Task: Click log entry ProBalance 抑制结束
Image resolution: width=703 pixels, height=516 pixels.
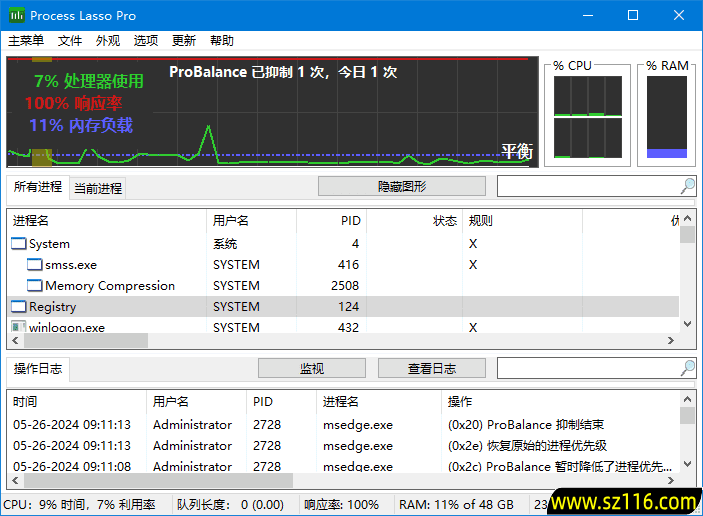Action: pyautogui.click(x=526, y=425)
